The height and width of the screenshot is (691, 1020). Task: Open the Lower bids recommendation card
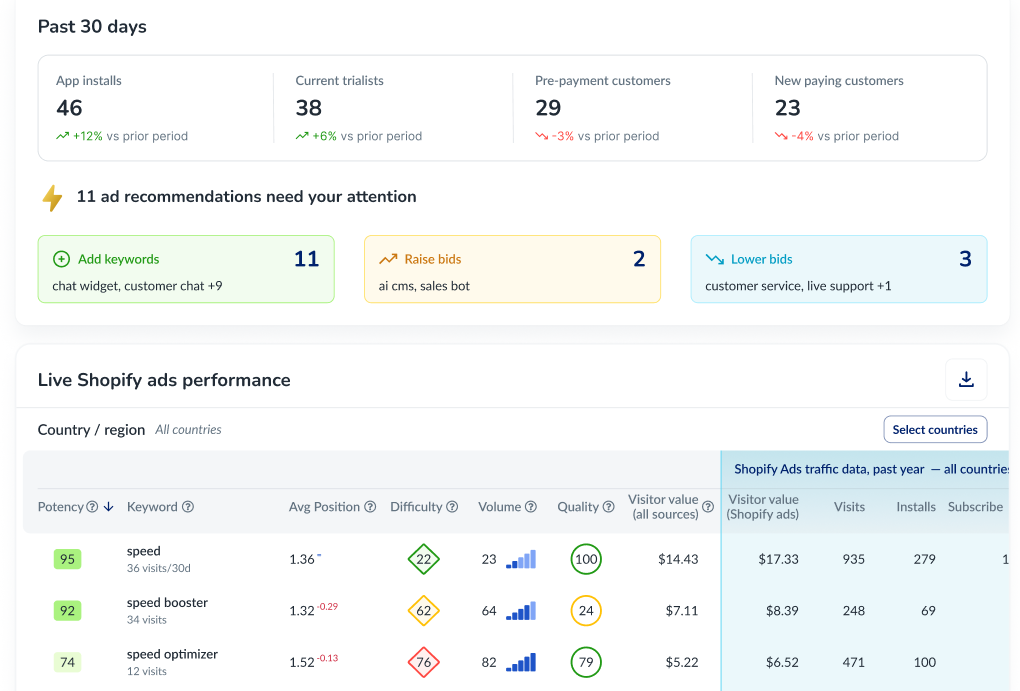coord(839,269)
